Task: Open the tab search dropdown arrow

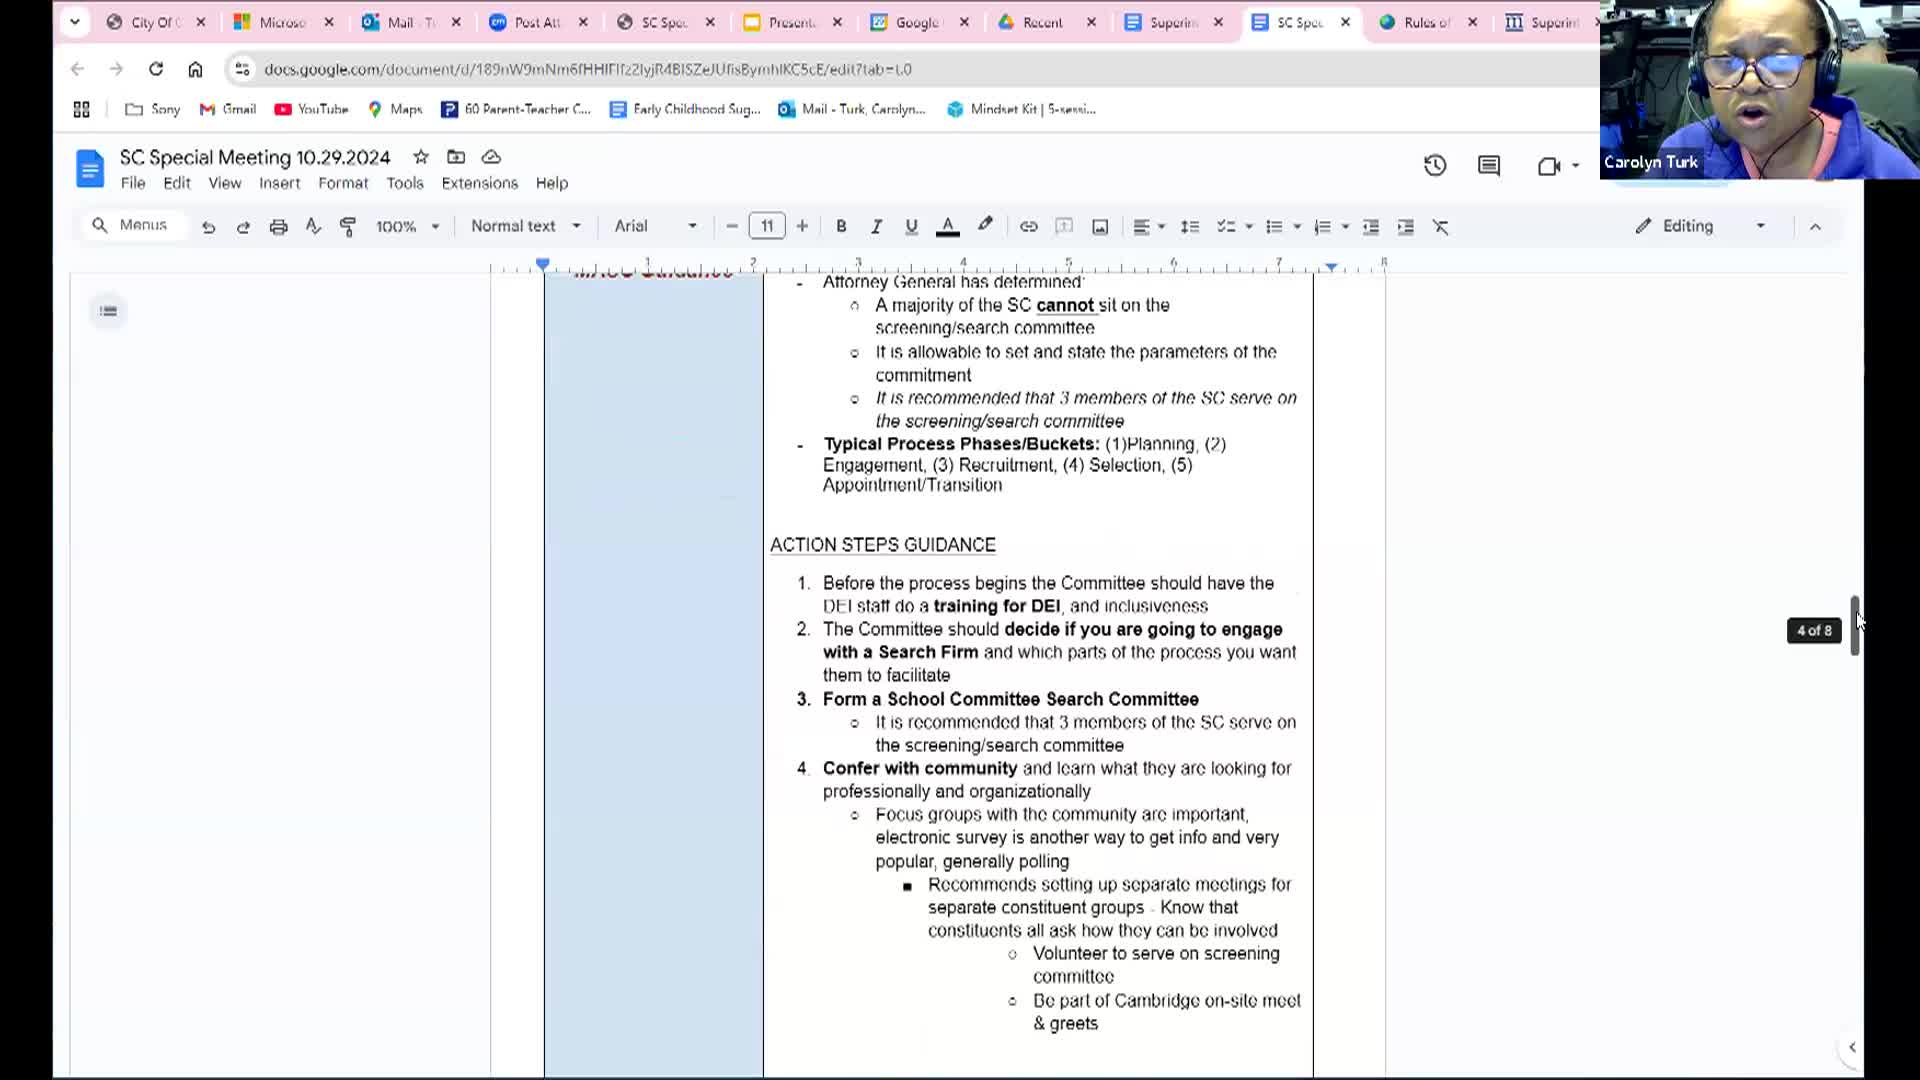Action: point(74,22)
